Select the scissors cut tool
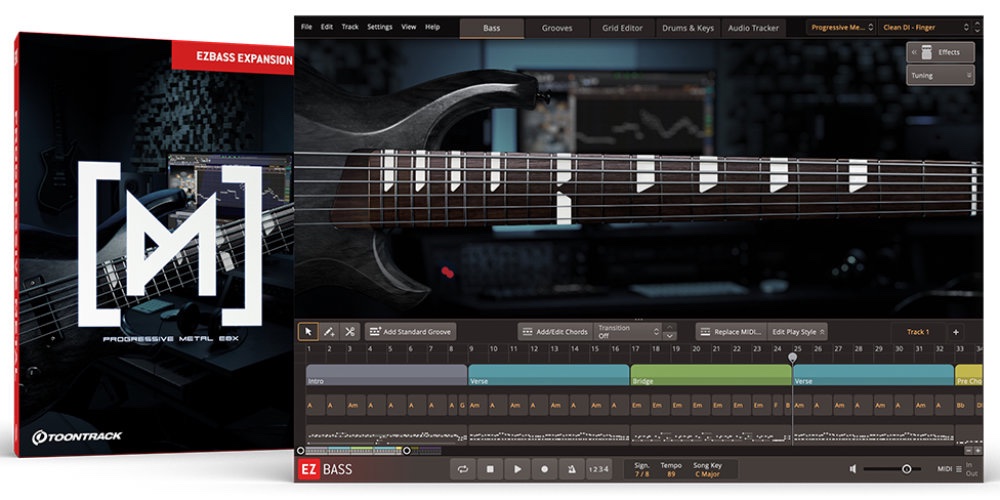This screenshot has width=1000, height=500. click(349, 331)
